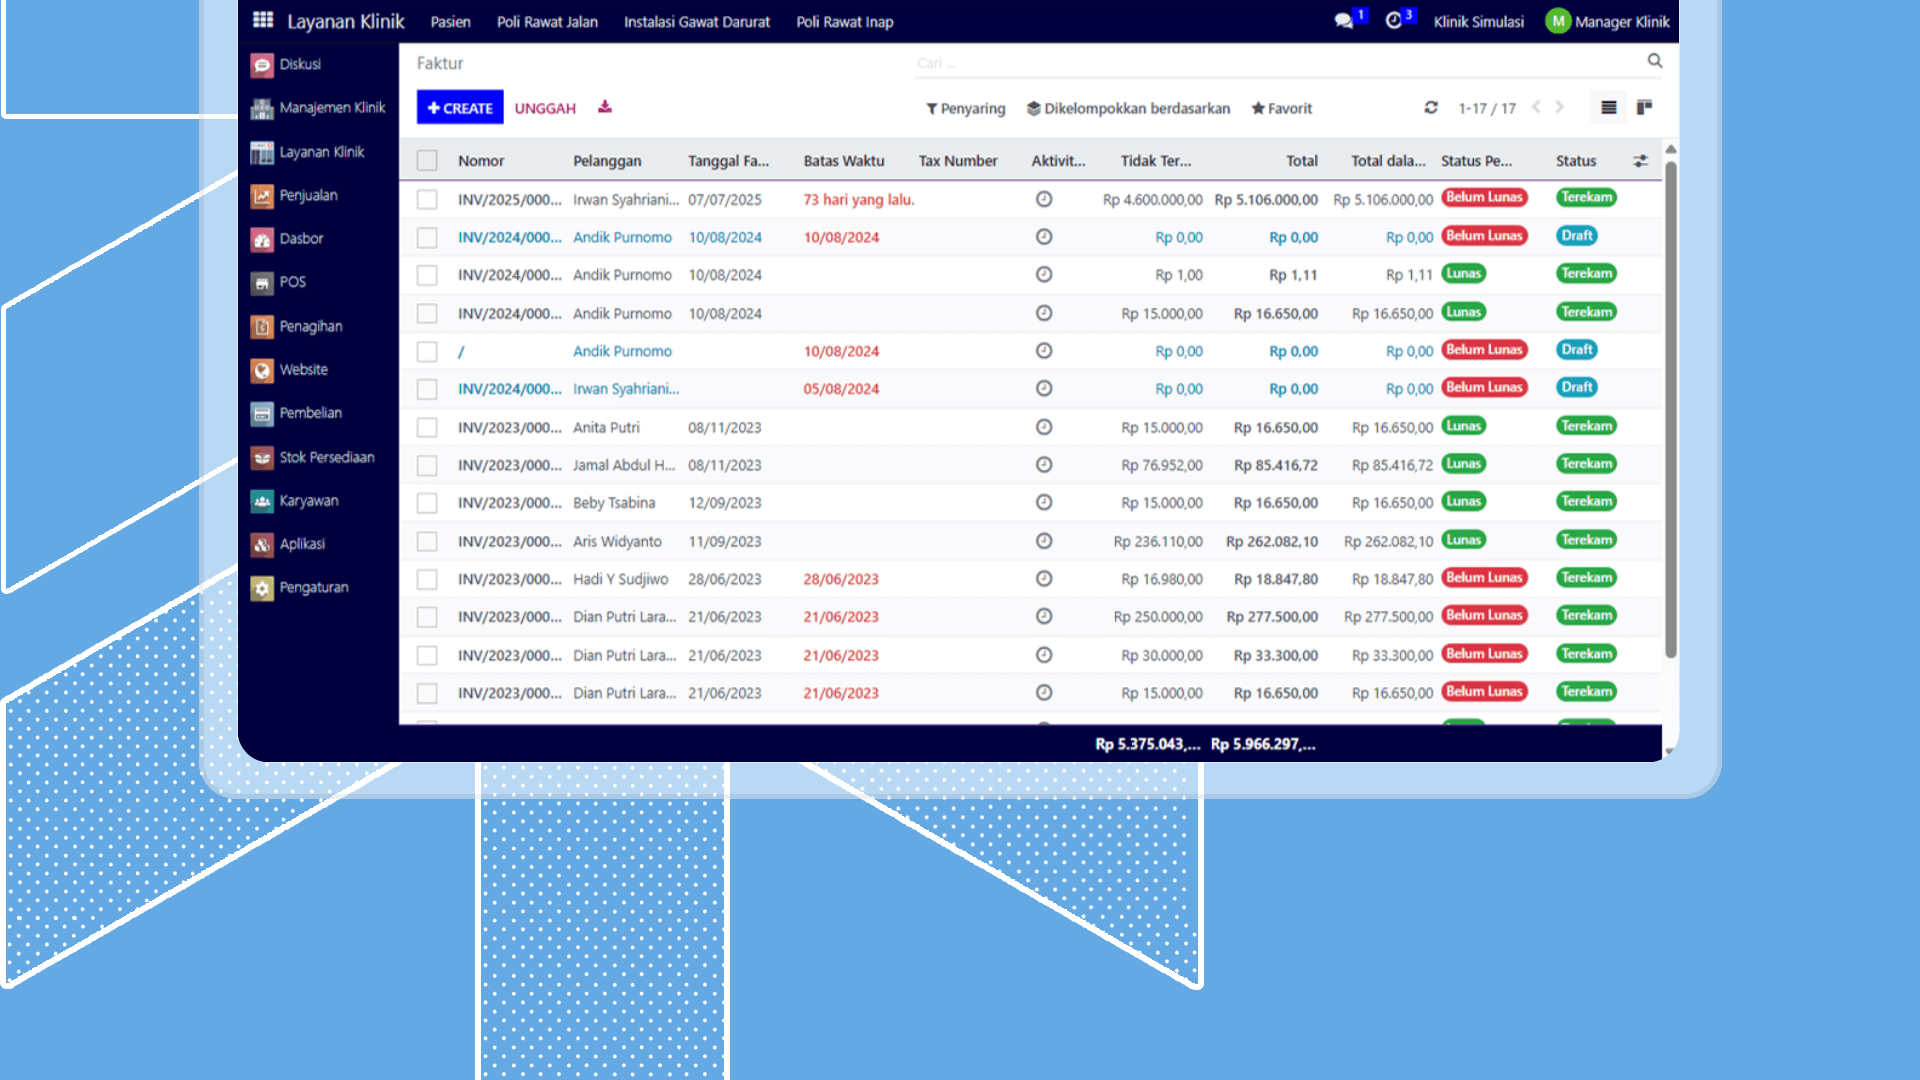The height and width of the screenshot is (1080, 1920).
Task: Click the CREATE button
Action: [x=460, y=108]
